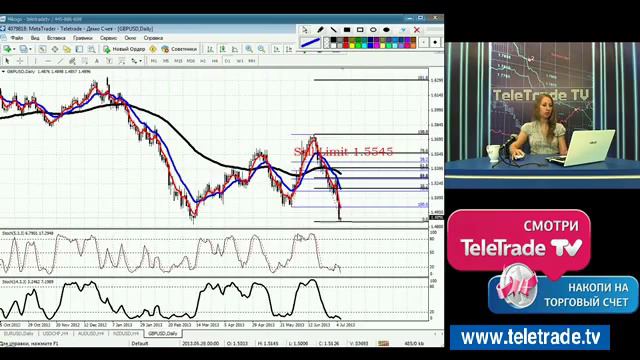Pick the black color swatch
The width and height of the screenshot is (640, 360).
333,40
